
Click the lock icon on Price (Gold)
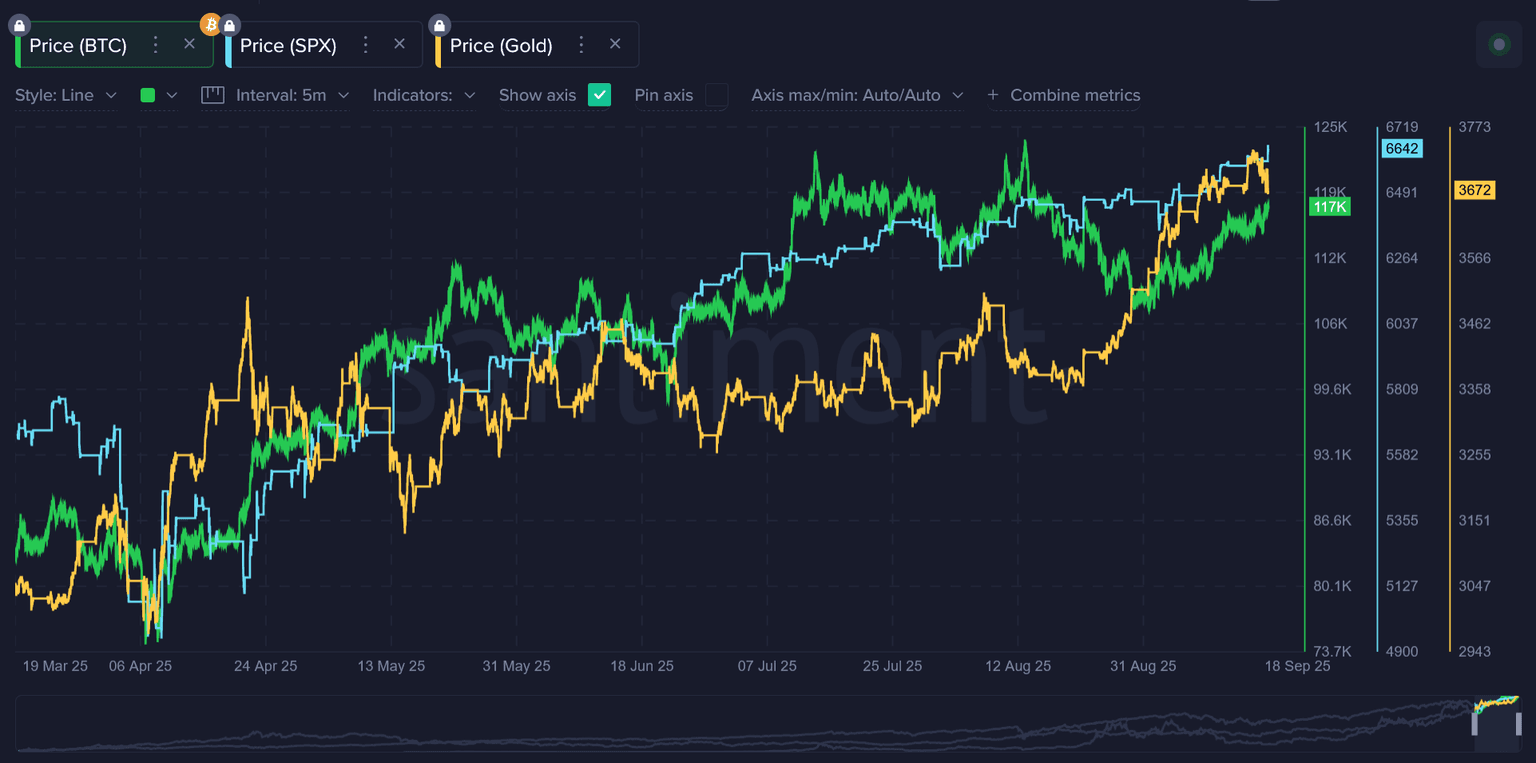click(439, 25)
